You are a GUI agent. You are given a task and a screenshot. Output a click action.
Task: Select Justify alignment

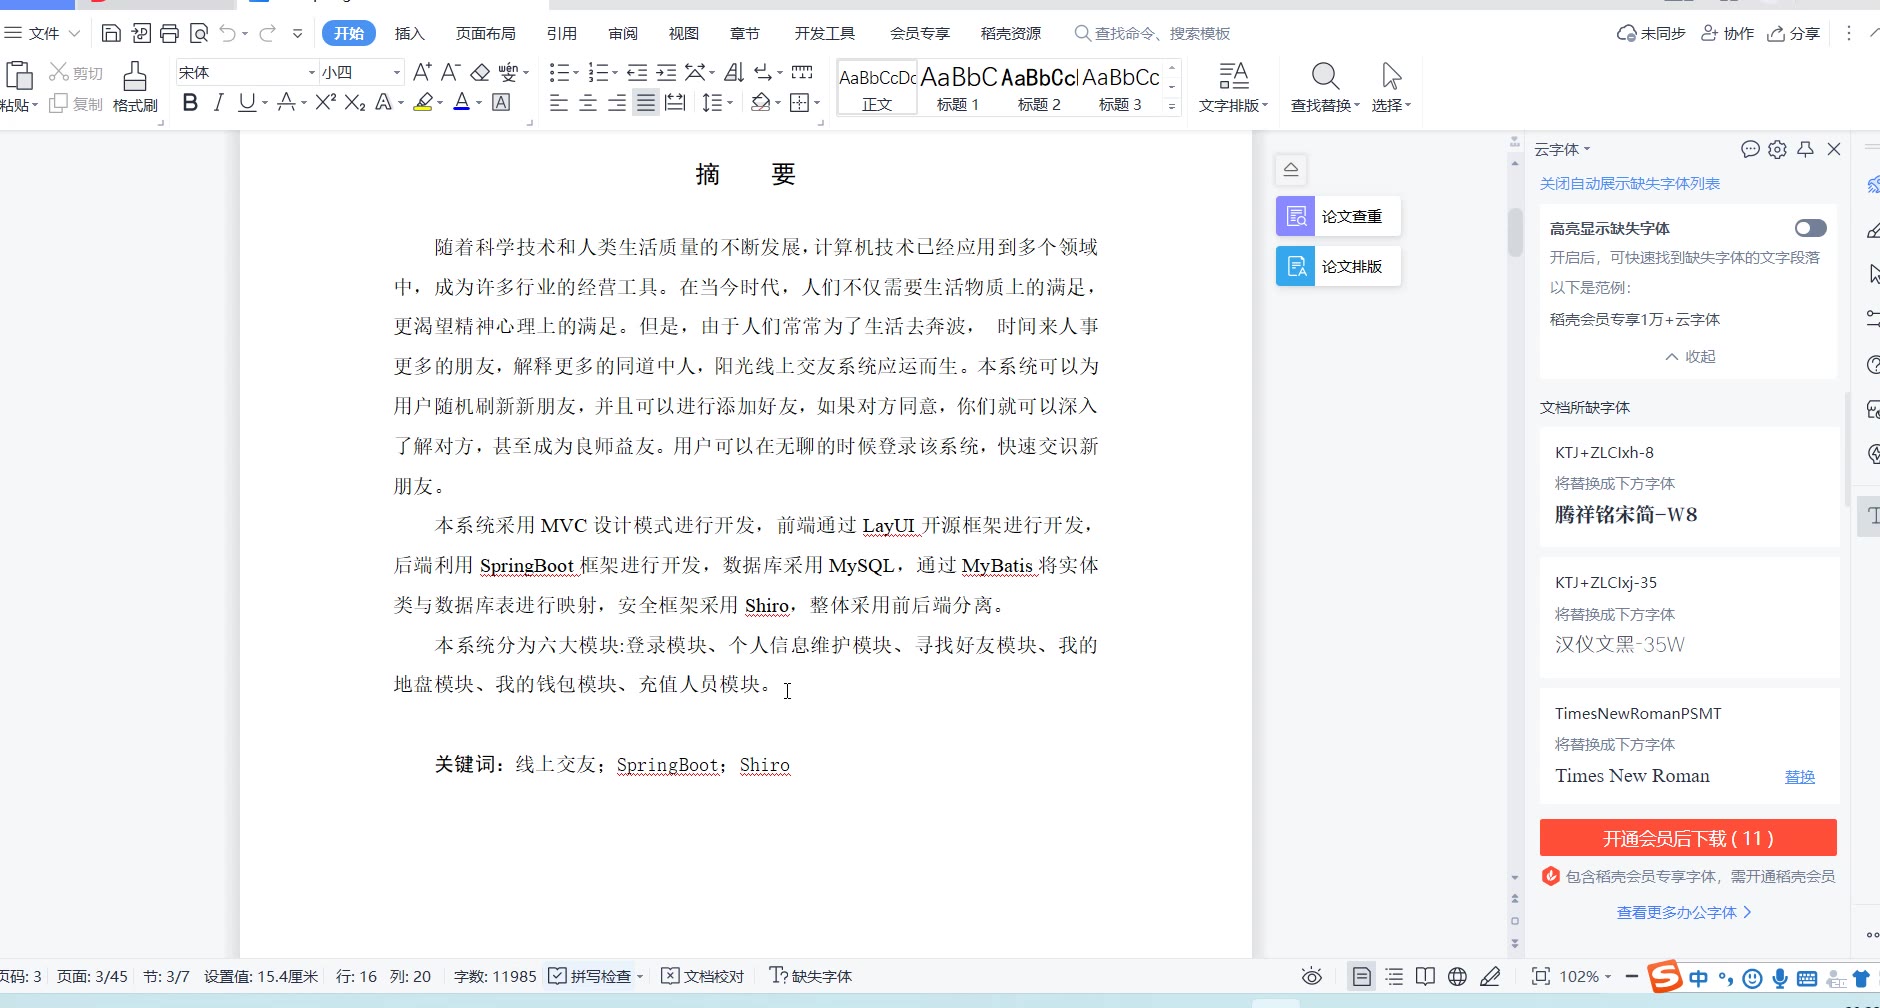pyautogui.click(x=646, y=102)
